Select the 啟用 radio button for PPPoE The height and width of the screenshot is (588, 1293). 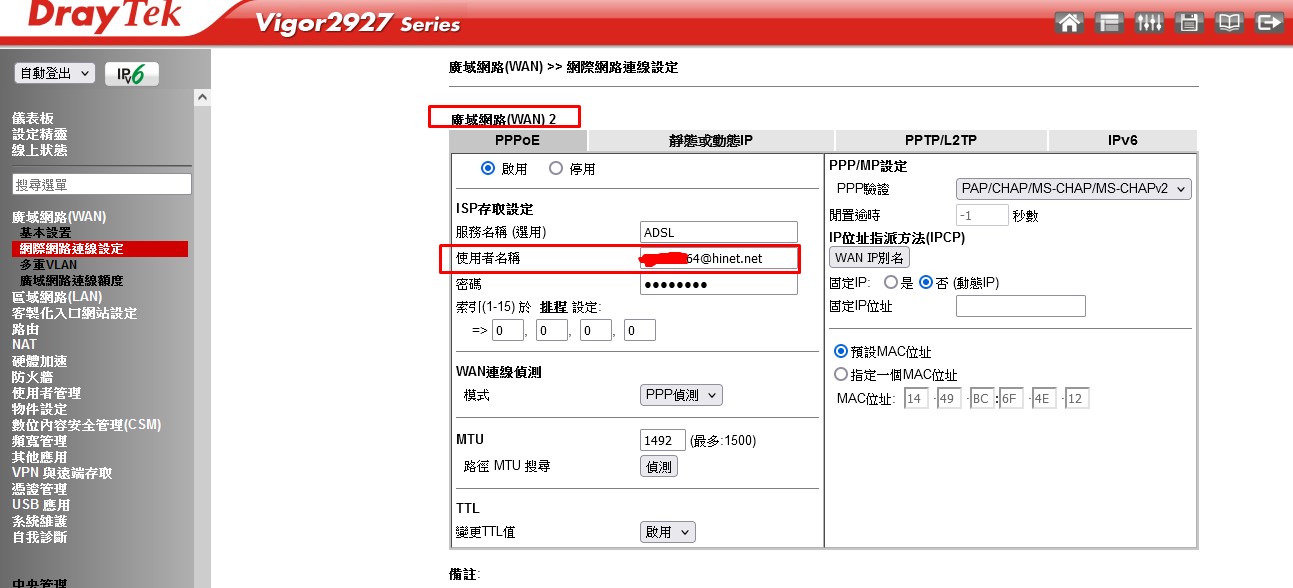click(488, 169)
